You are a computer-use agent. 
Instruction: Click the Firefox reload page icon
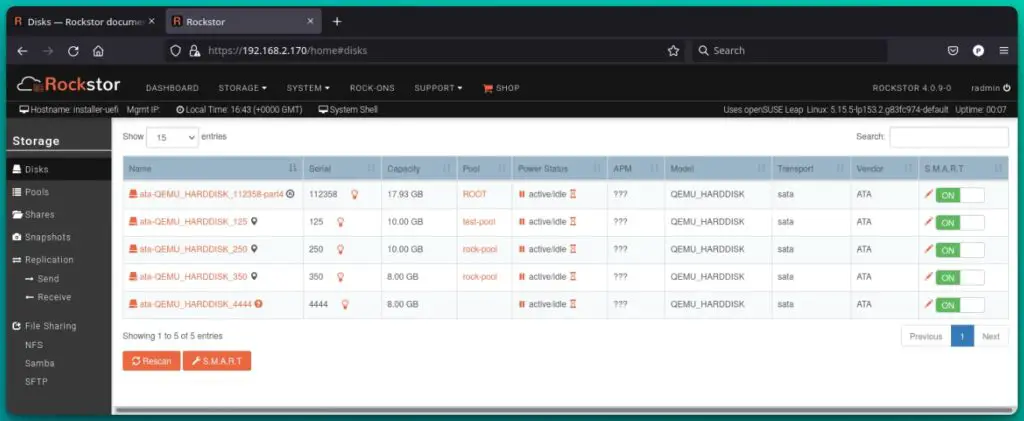71,50
